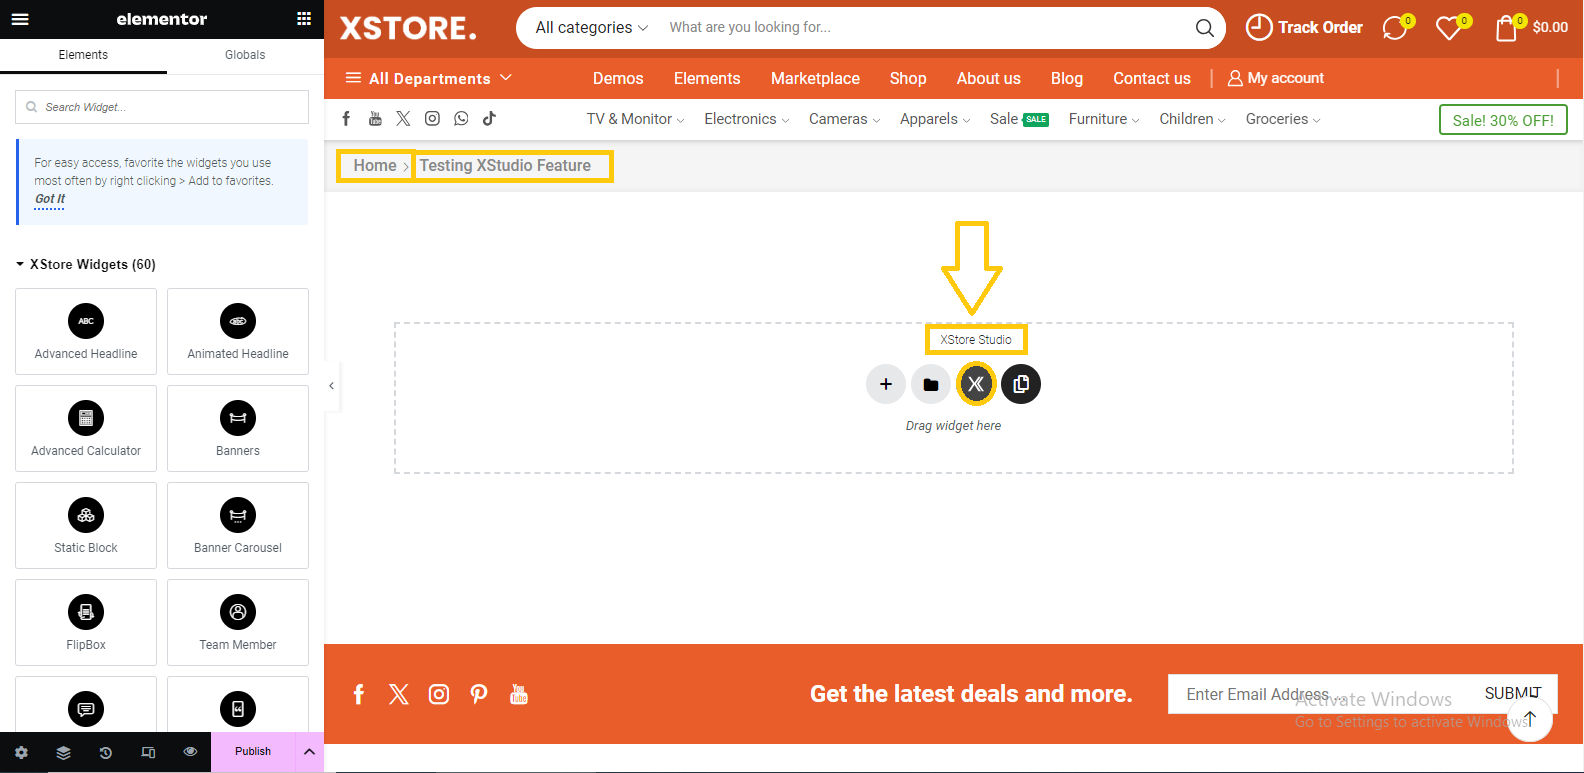Open the Blog menu item
Screen dimensions: 1584x773
point(1067,78)
